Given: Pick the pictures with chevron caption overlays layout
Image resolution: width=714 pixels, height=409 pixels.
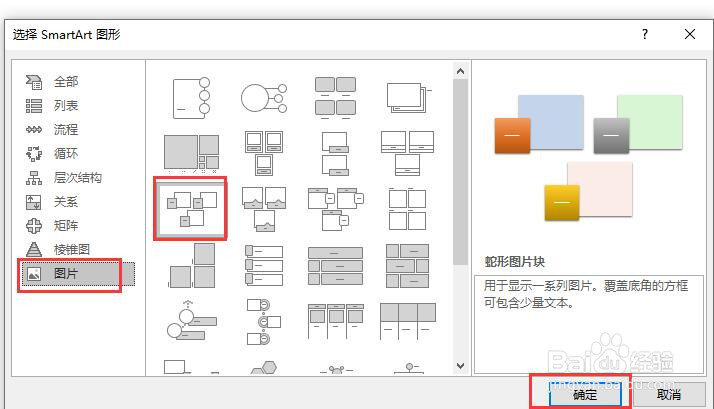Looking at the screenshot, I should pos(264,209).
